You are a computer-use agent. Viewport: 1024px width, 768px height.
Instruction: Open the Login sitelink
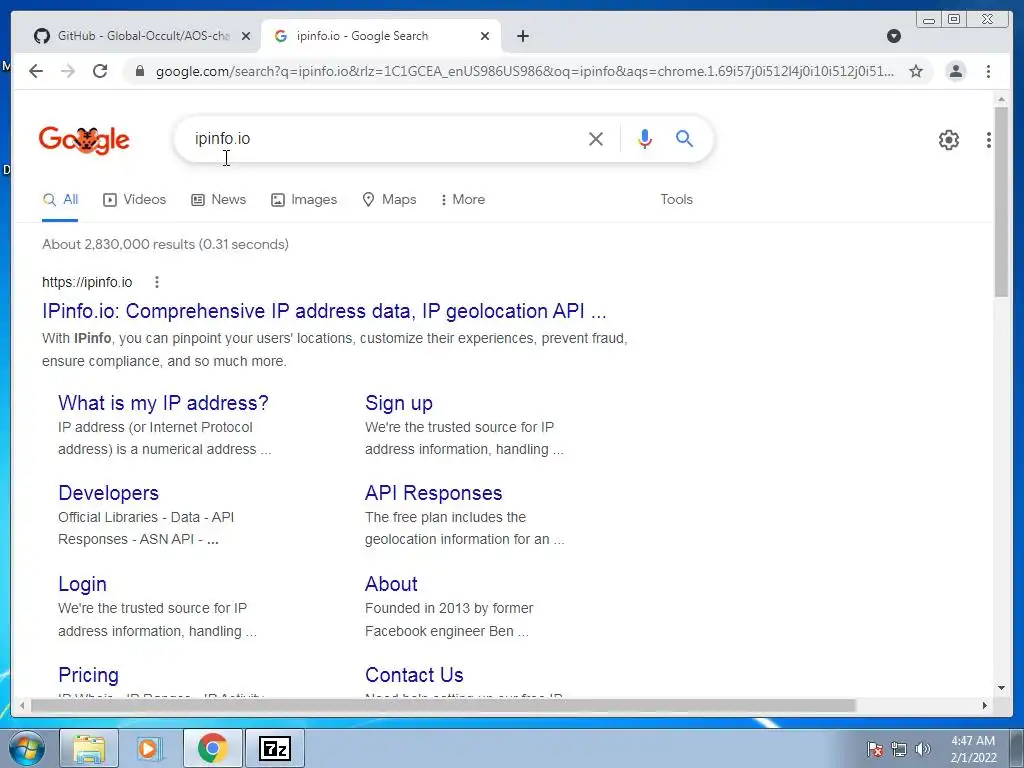(82, 584)
